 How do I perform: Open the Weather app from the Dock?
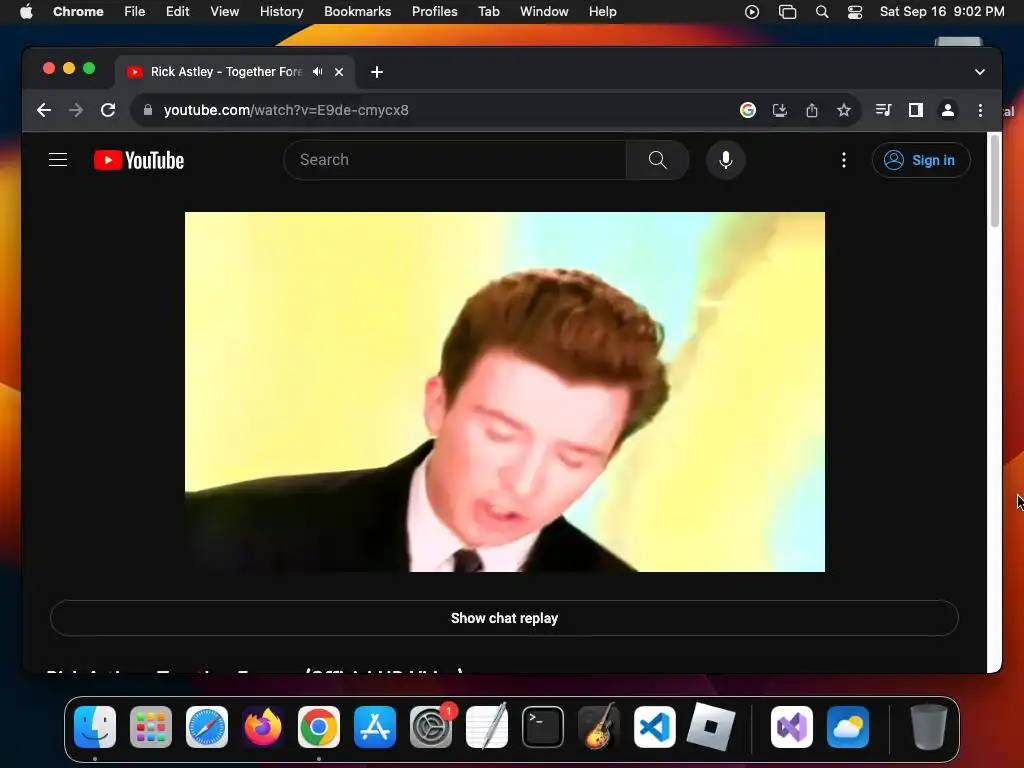[848, 726]
